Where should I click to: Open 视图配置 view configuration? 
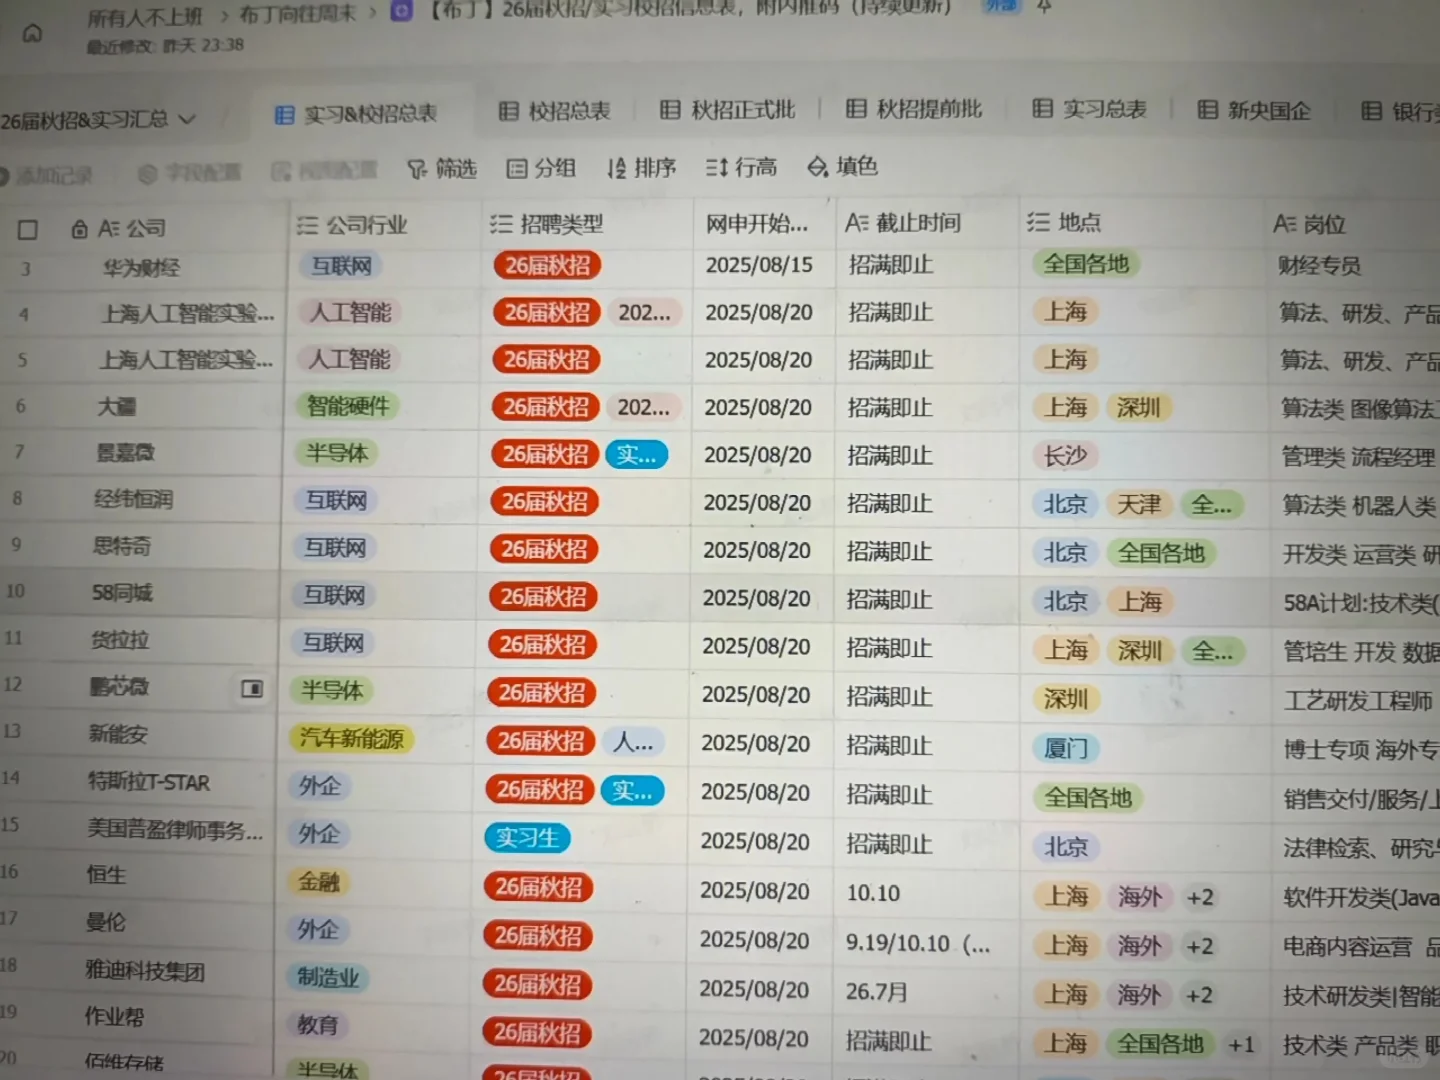point(324,171)
